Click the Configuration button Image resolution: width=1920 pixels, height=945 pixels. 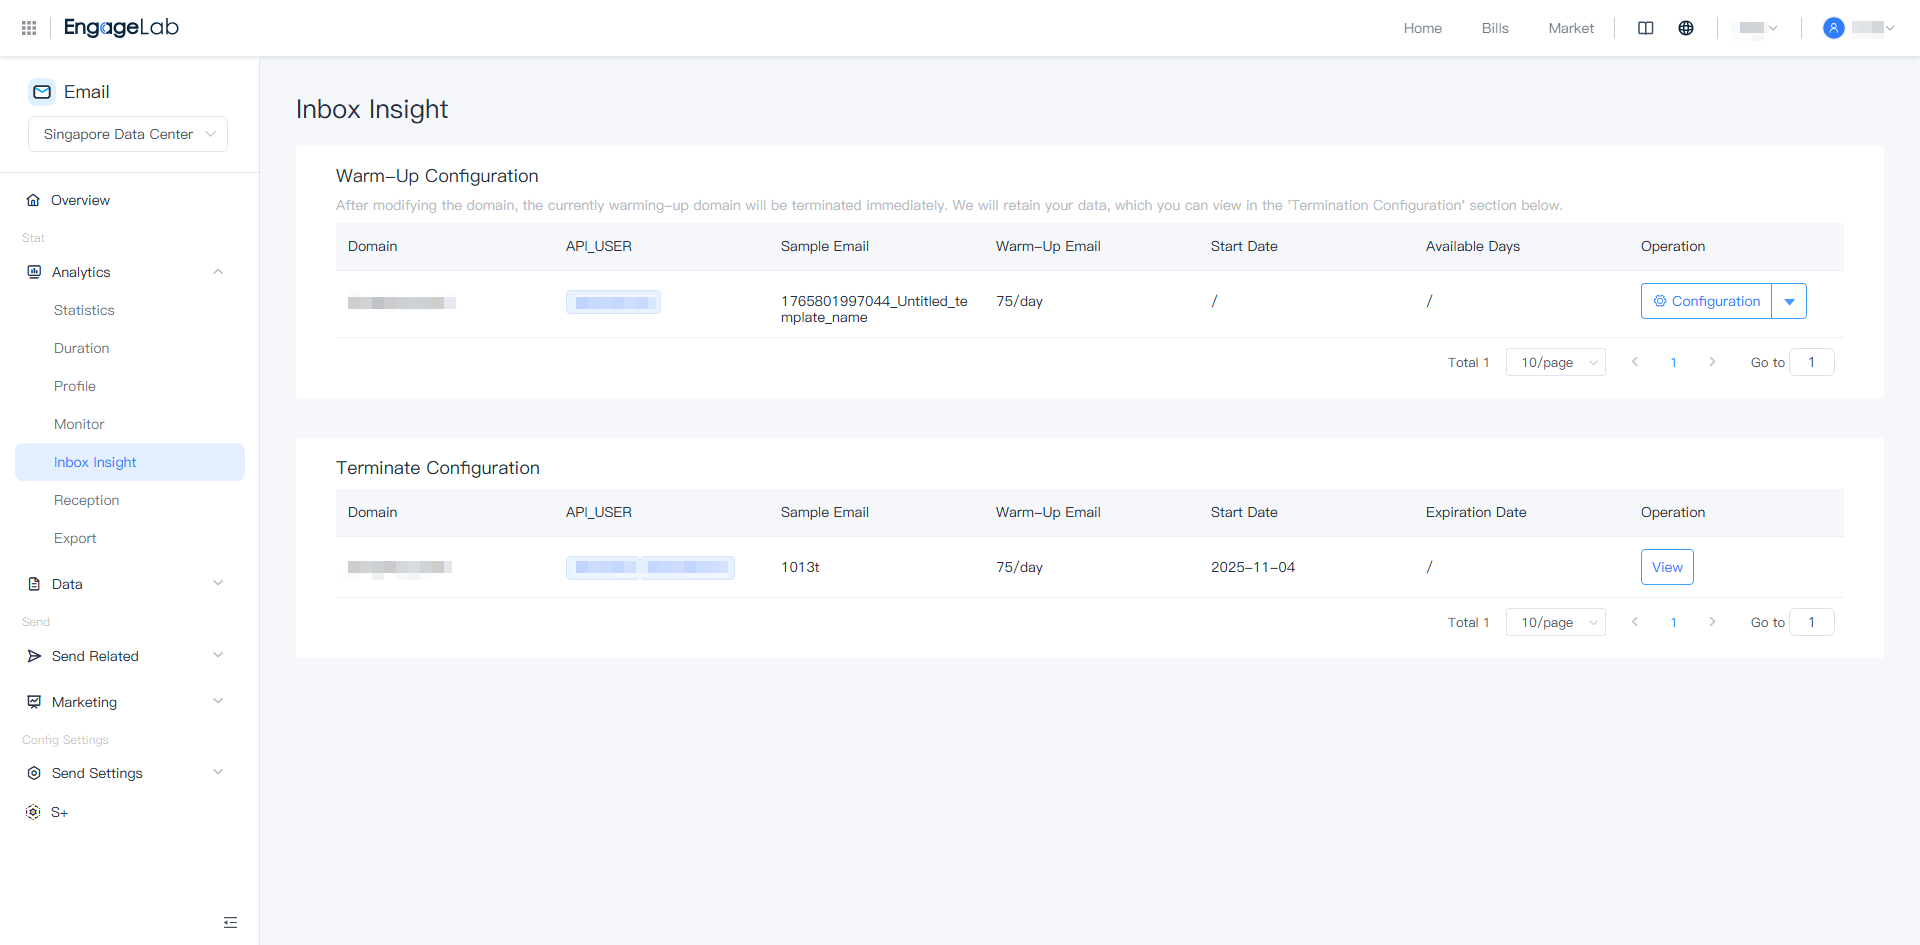1706,301
